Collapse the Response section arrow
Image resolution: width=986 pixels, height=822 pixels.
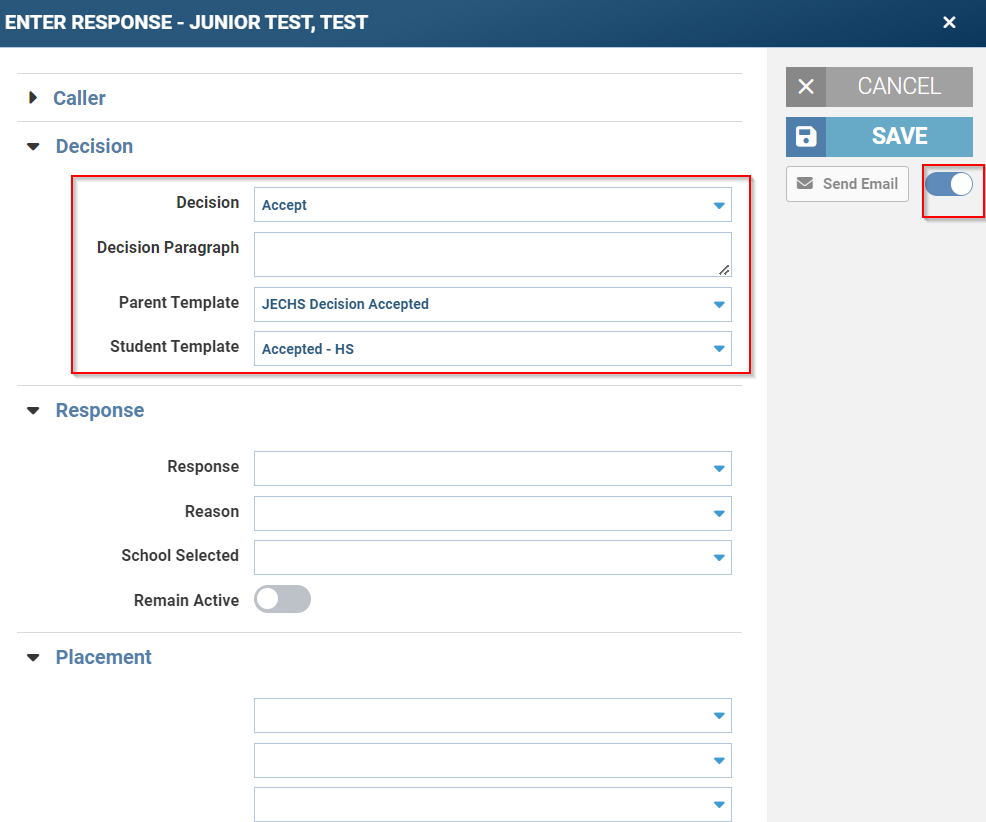pyautogui.click(x=33, y=411)
